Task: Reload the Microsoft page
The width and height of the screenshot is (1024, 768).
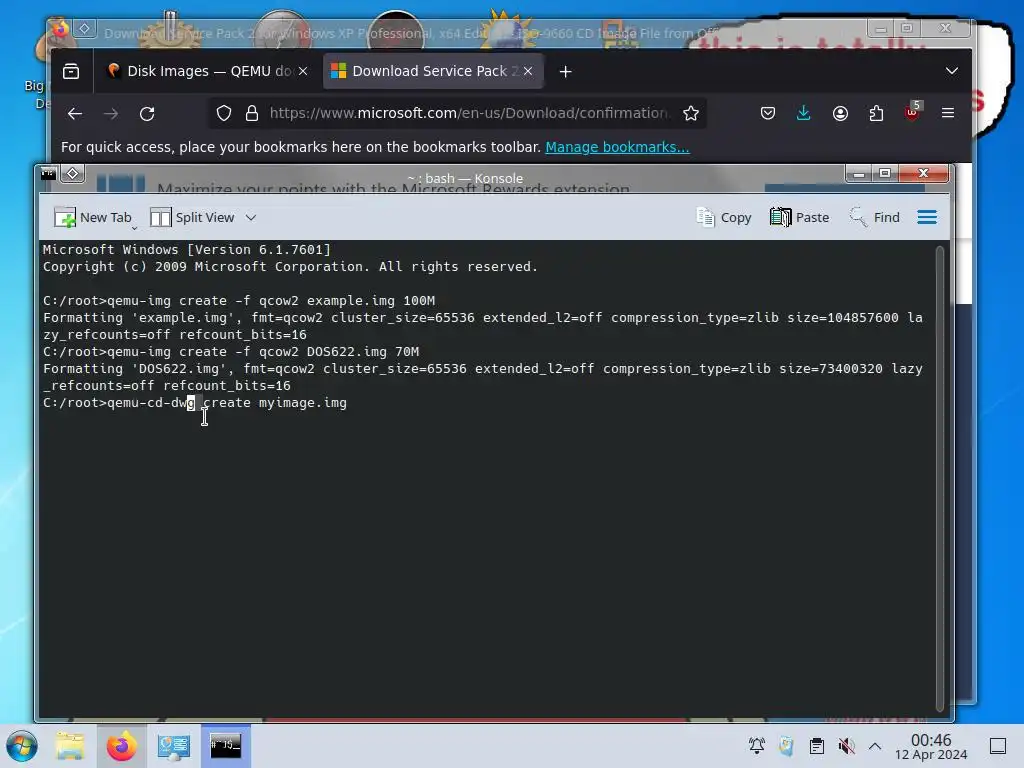Action: pyautogui.click(x=148, y=114)
